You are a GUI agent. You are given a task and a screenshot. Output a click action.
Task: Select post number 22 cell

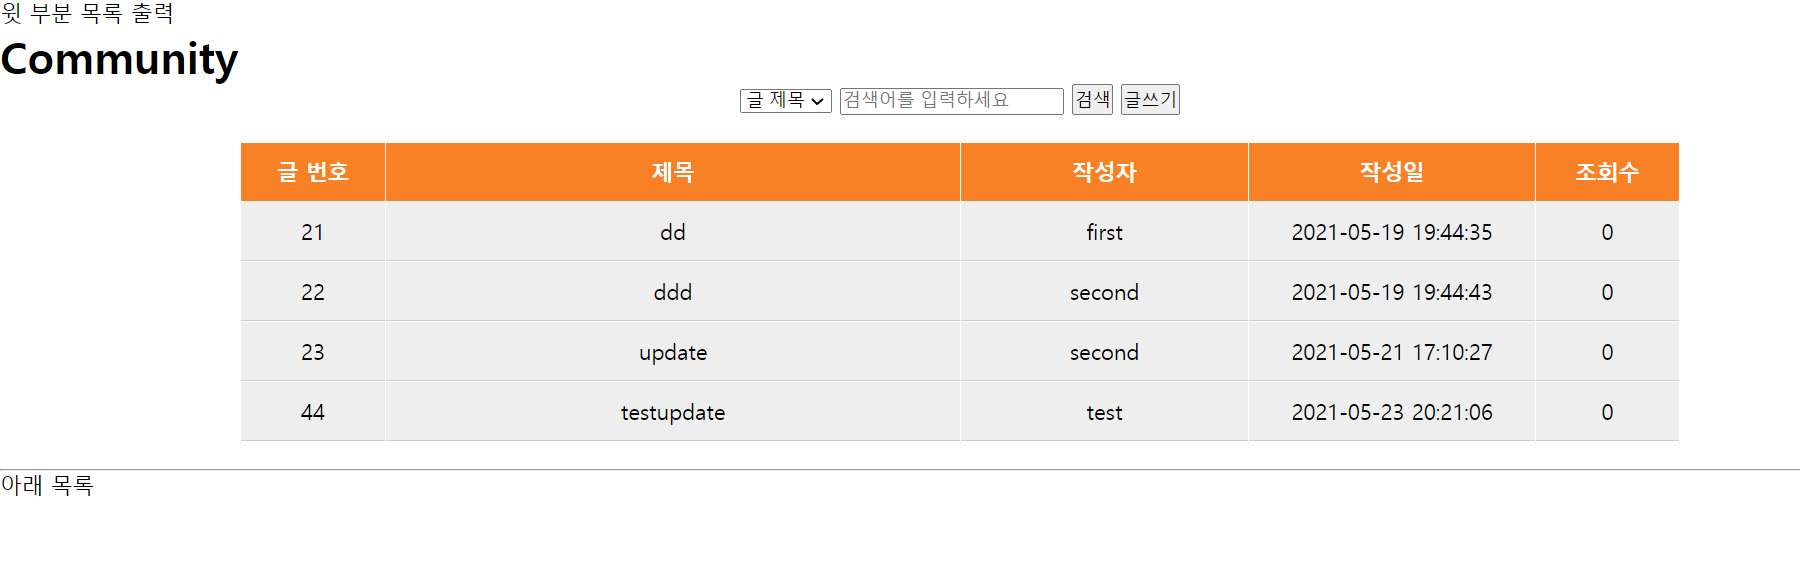(313, 292)
